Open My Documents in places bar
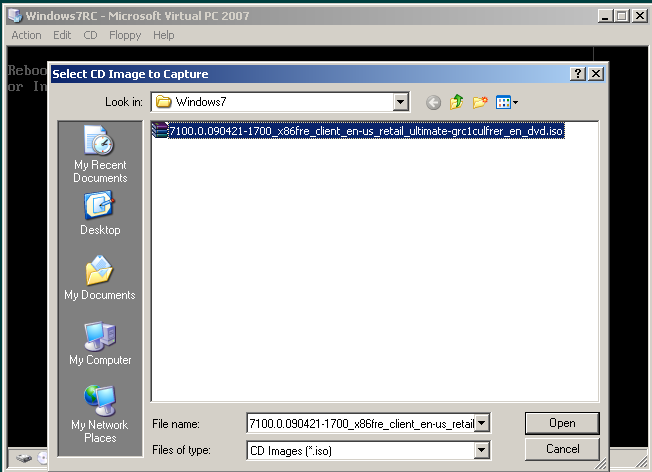 point(100,278)
